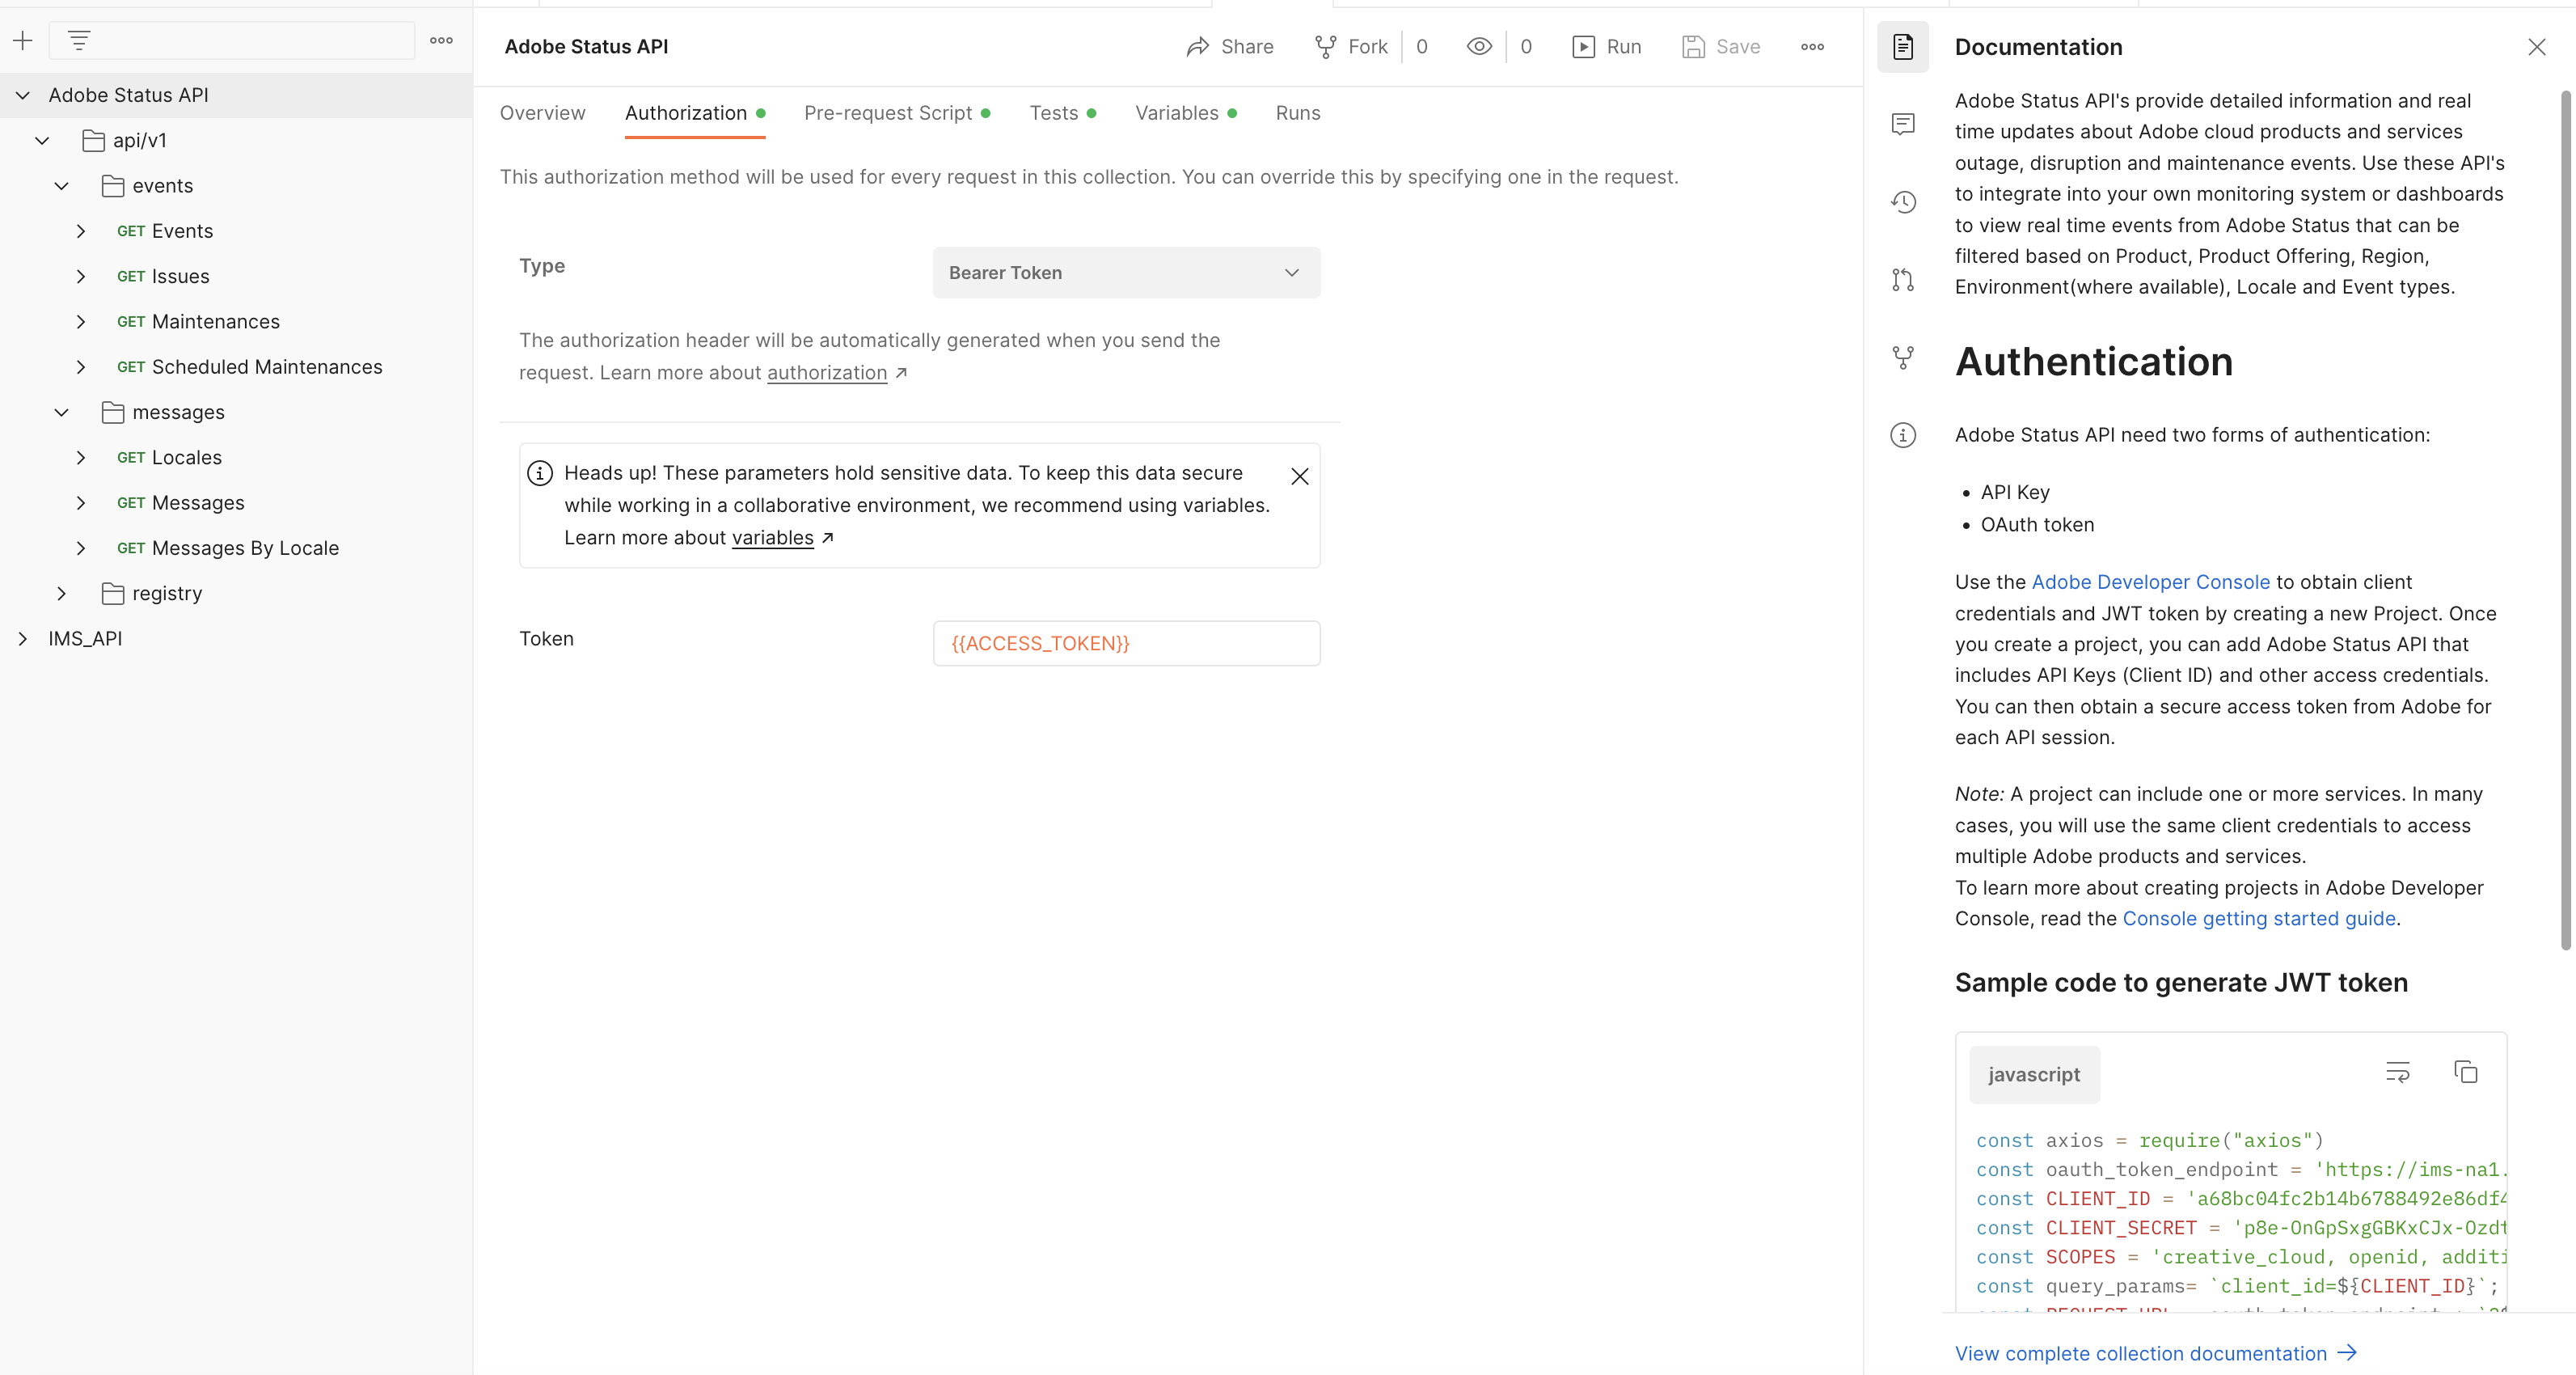This screenshot has width=2576, height=1375.
Task: Click the Documentation panel scrollbar
Action: click(x=2565, y=520)
